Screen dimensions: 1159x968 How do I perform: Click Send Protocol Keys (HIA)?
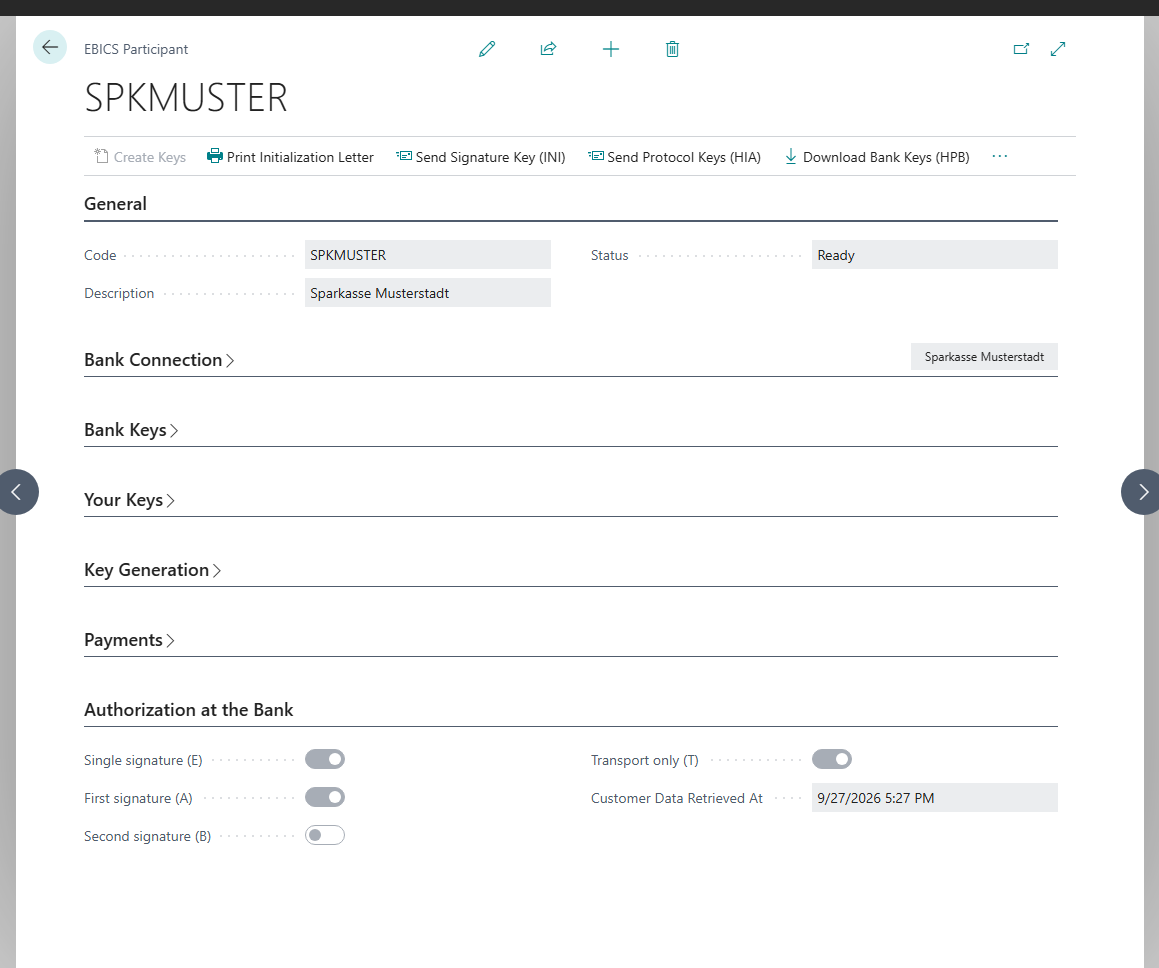674,157
